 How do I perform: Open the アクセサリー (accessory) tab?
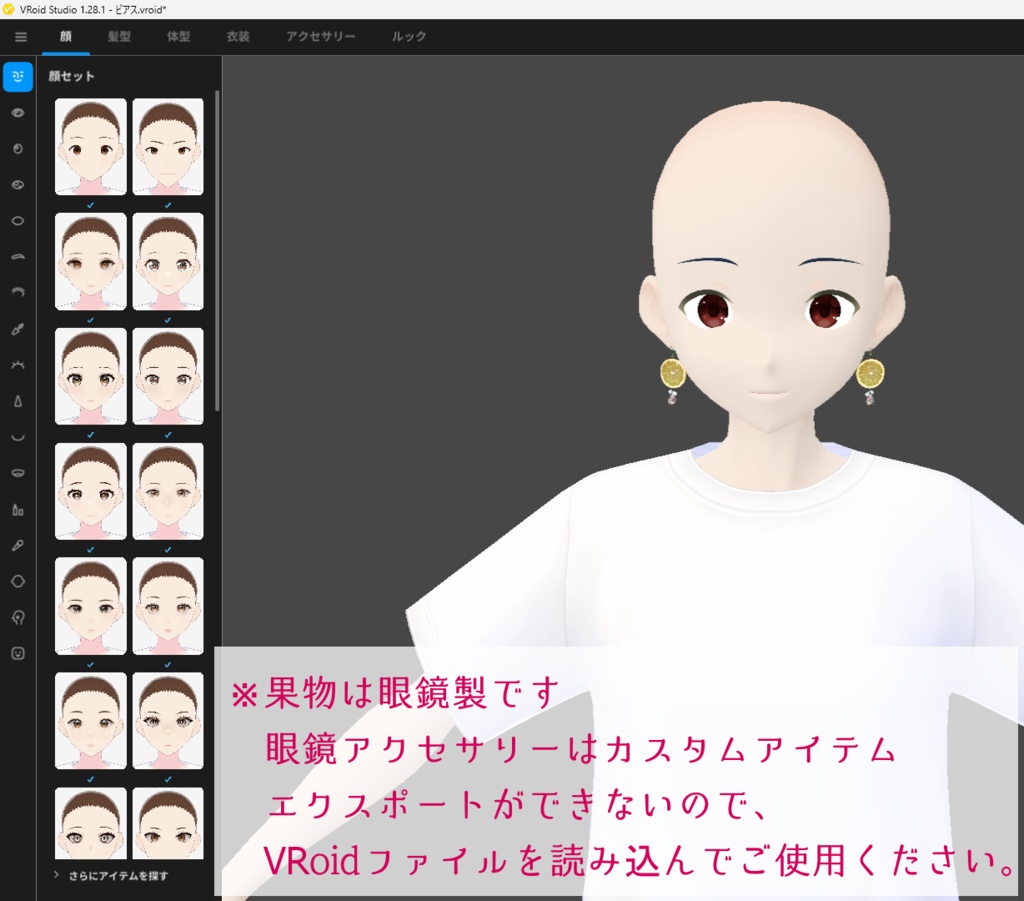click(x=320, y=34)
